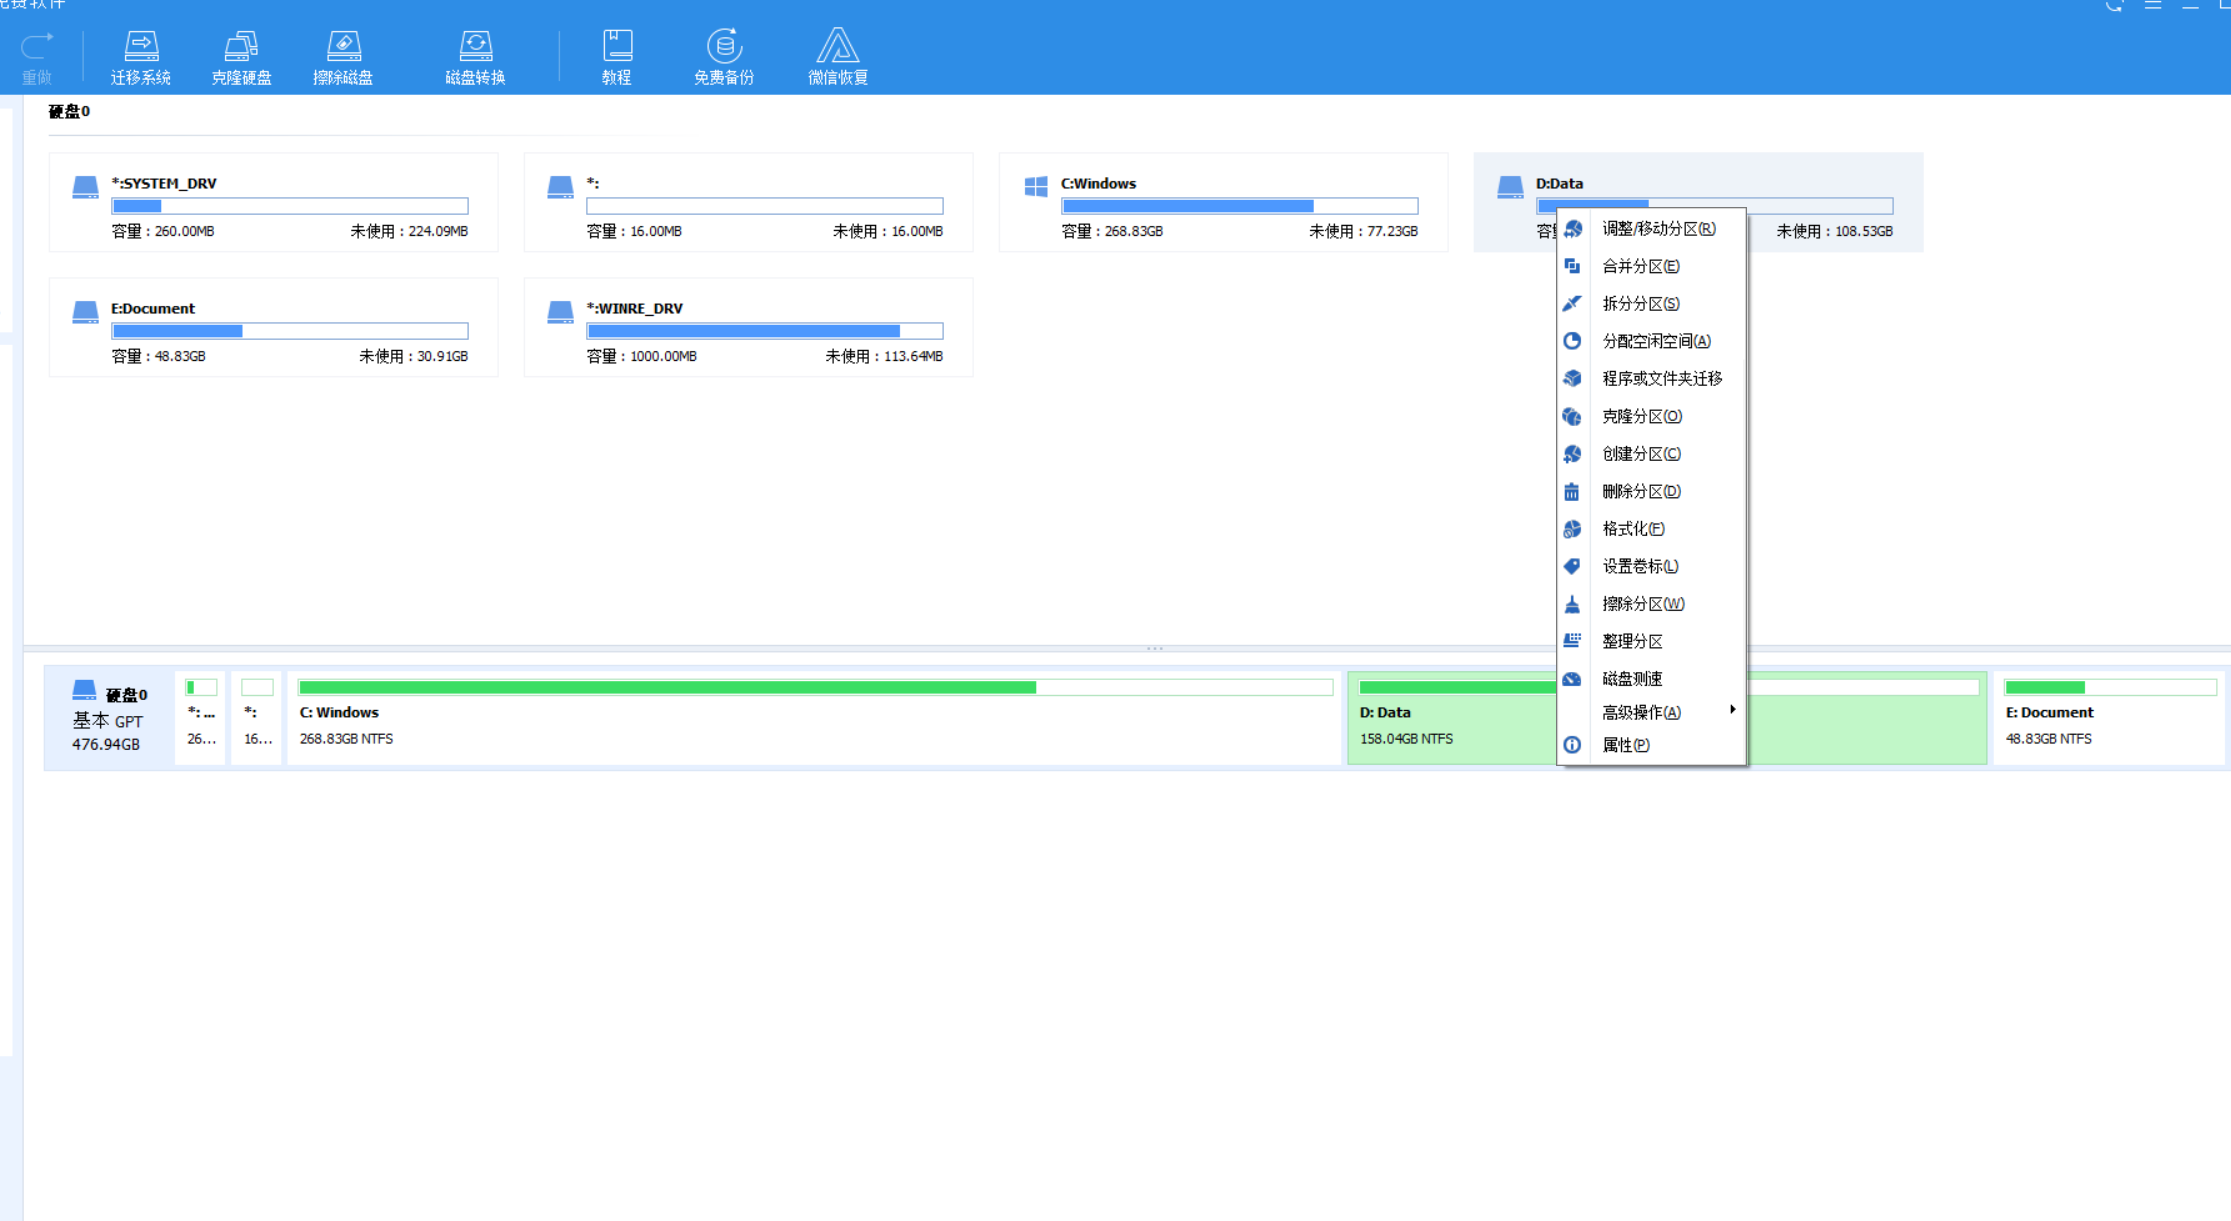
Task: Select the small 26… partition block
Action: pos(200,717)
